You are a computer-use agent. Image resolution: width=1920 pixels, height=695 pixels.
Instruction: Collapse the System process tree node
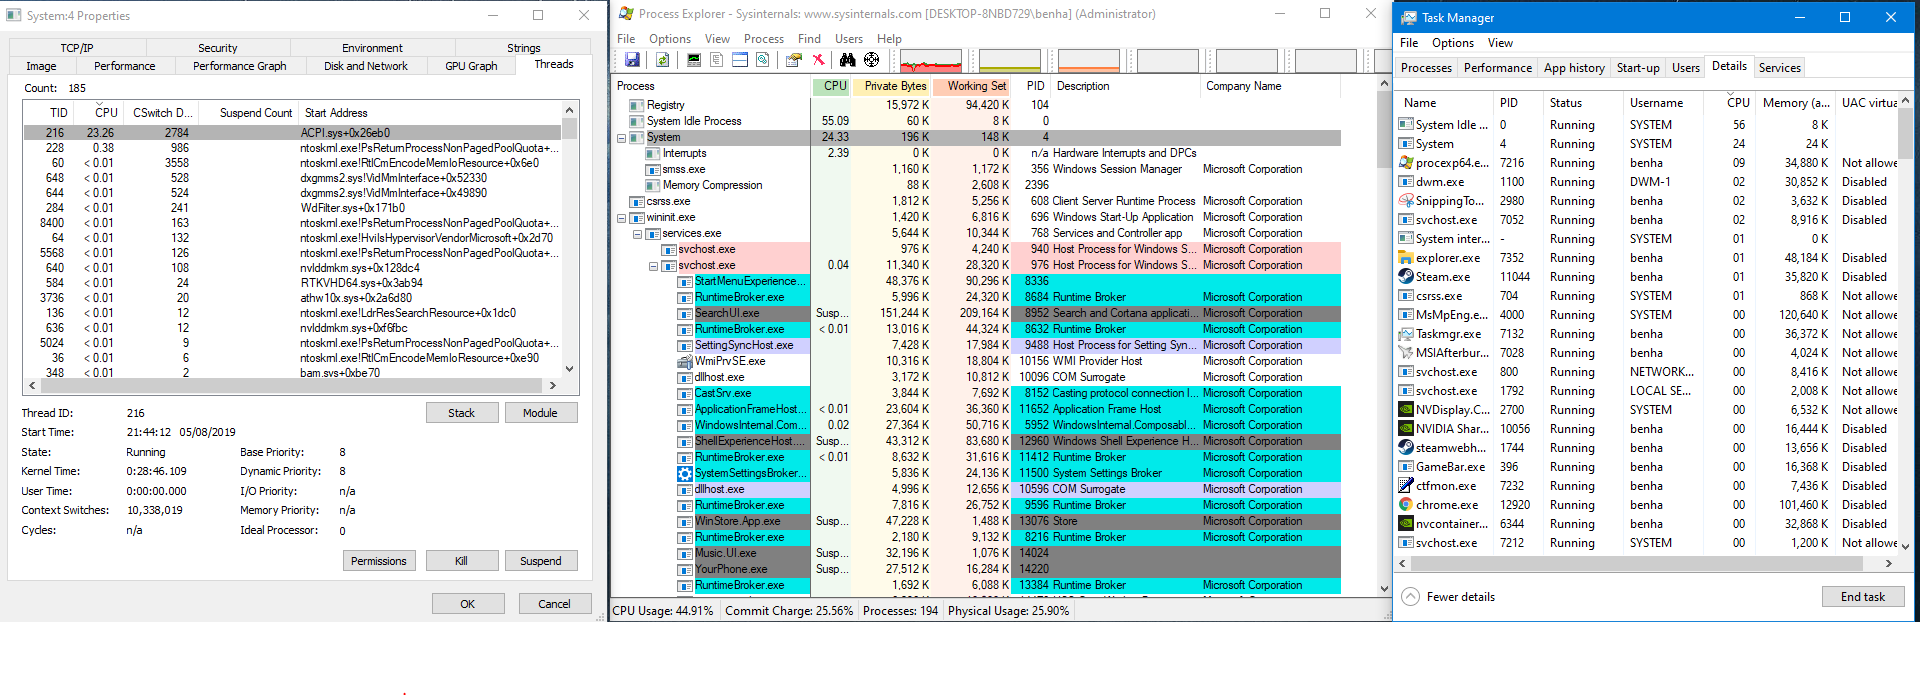point(621,137)
